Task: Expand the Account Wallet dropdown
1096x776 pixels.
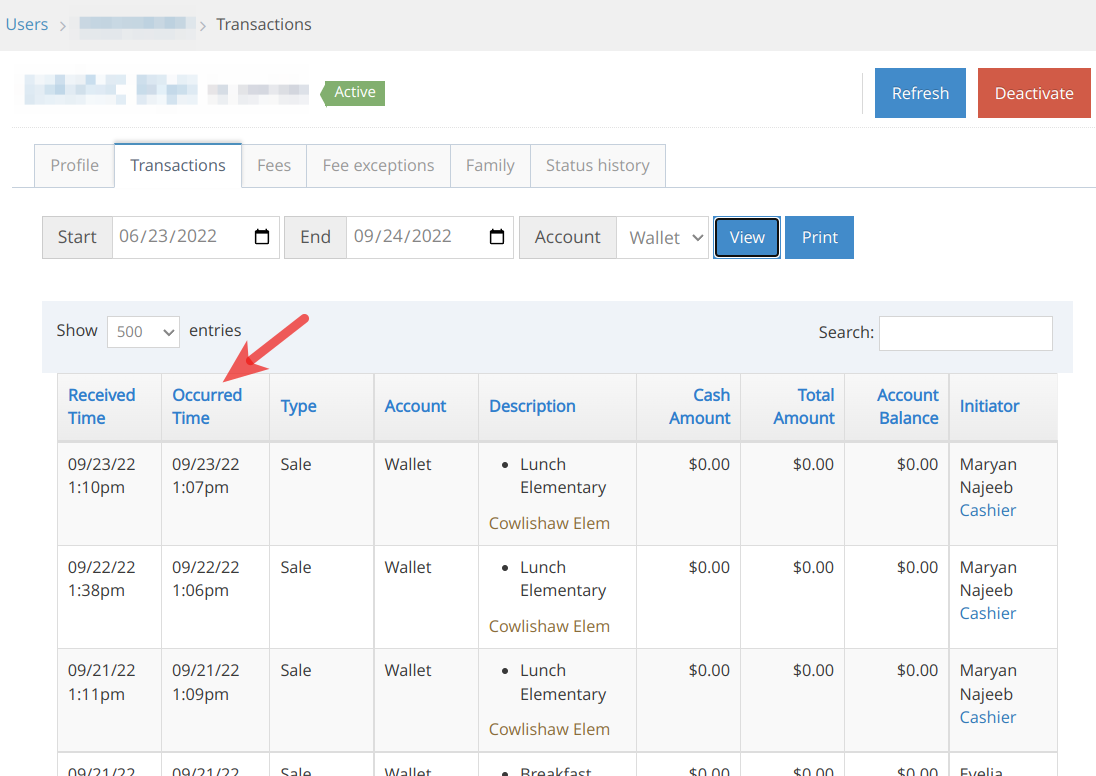Action: coord(663,238)
